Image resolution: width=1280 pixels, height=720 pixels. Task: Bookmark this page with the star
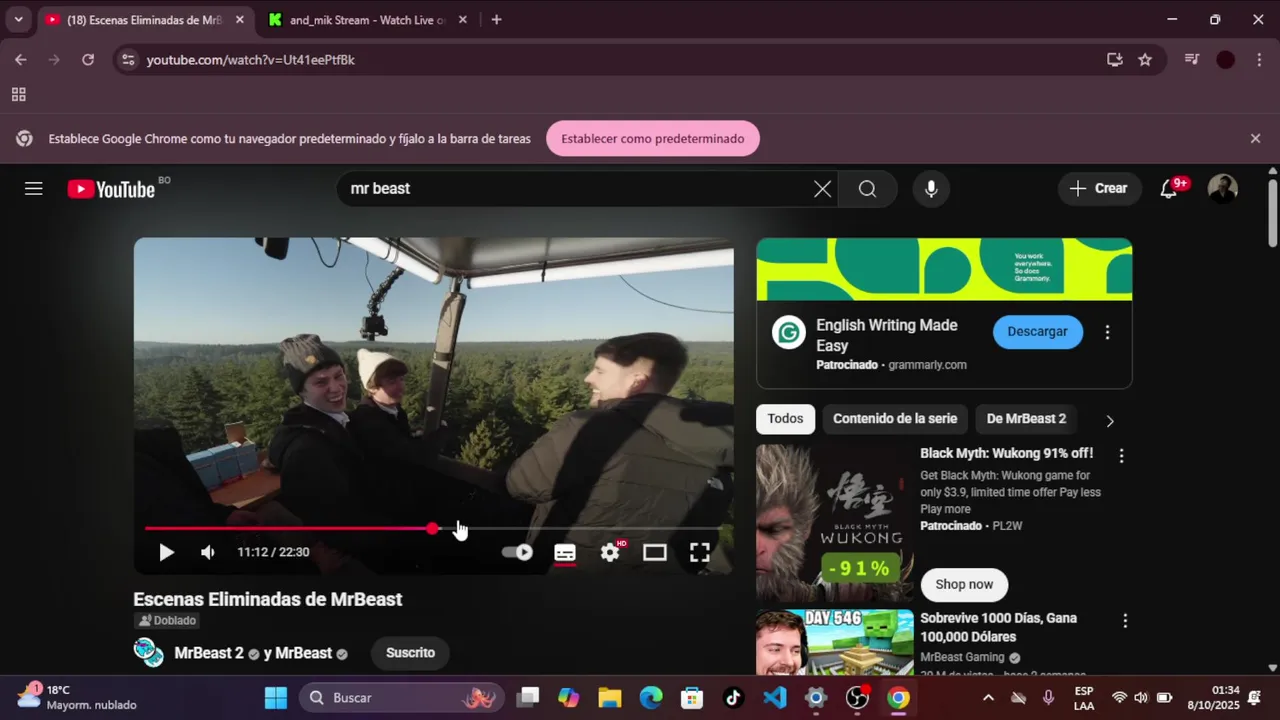tap(1145, 60)
